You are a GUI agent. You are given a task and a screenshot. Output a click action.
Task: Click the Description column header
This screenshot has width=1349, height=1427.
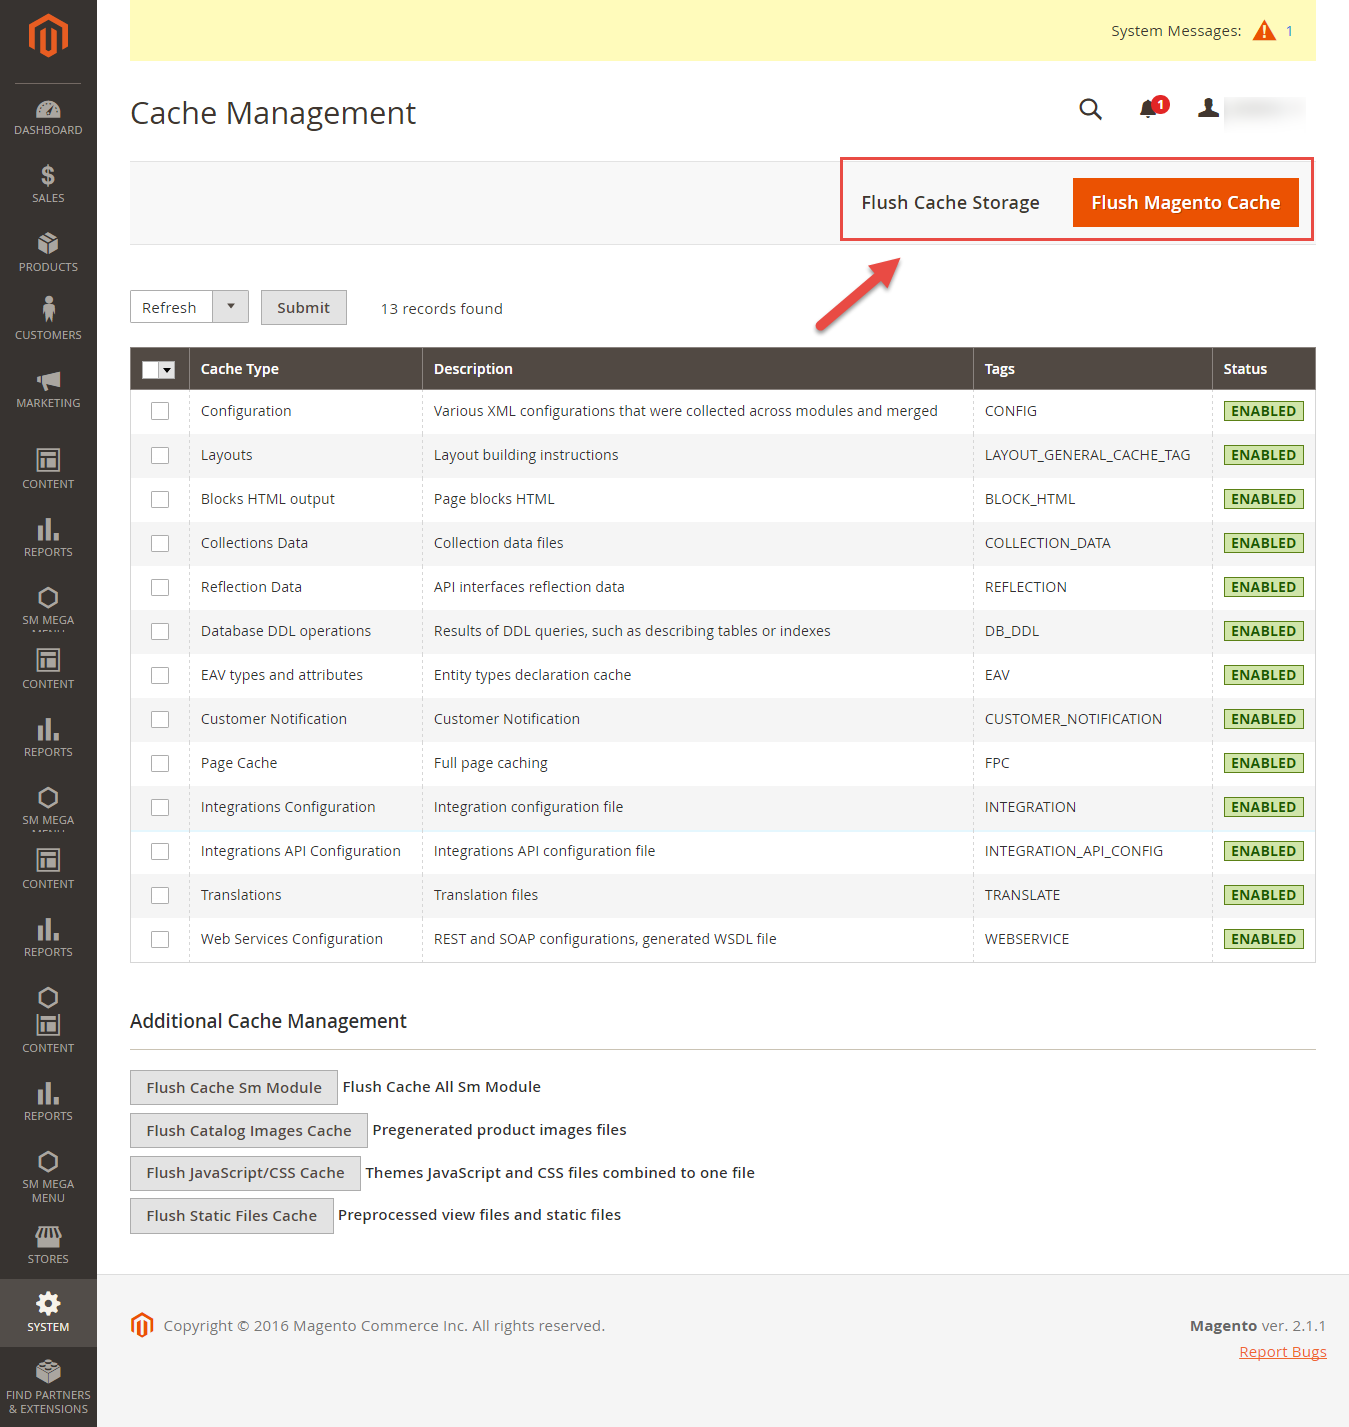click(x=698, y=369)
